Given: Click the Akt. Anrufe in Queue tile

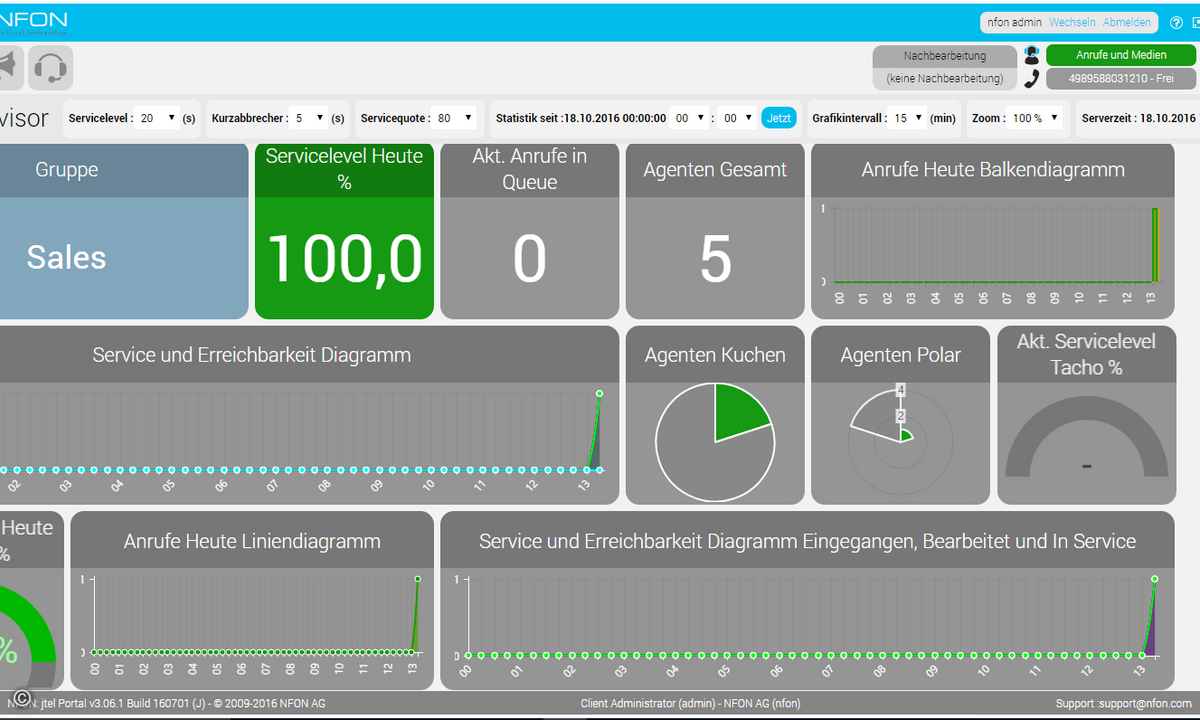Looking at the screenshot, I should pos(530,232).
